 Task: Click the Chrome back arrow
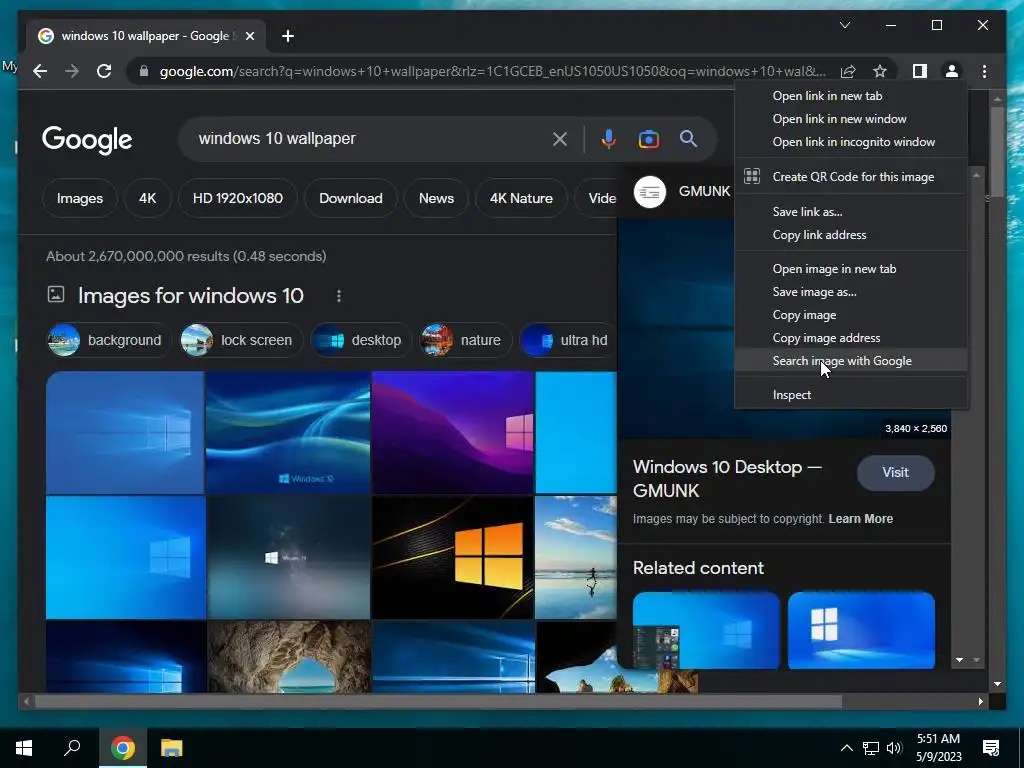40,71
